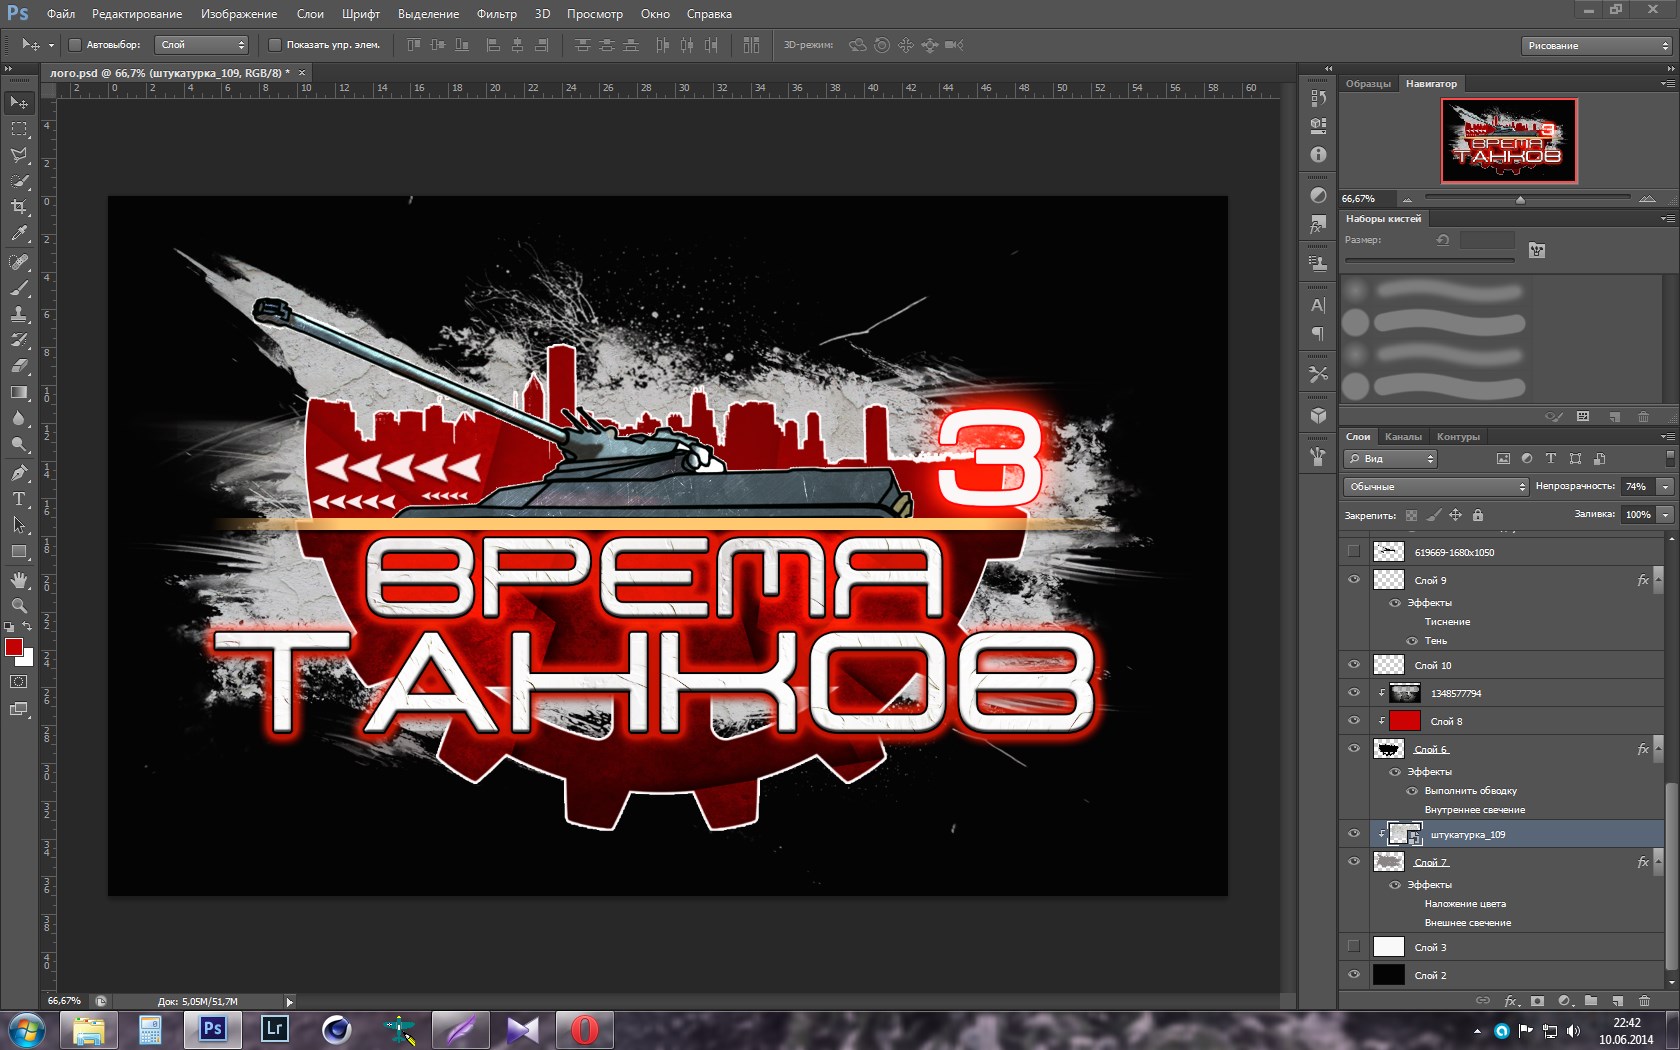Click the Opera icon in taskbar
This screenshot has width=1680, height=1050.
[x=585, y=1029]
